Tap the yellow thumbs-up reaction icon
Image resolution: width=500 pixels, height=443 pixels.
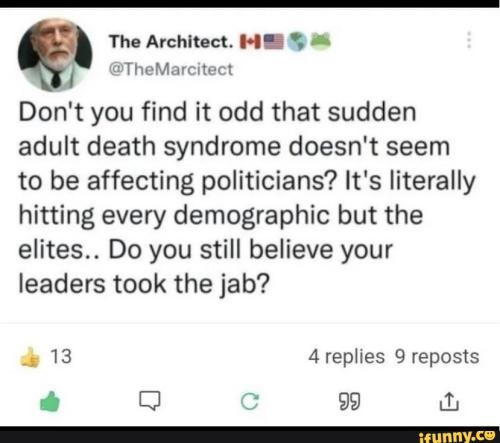30,357
